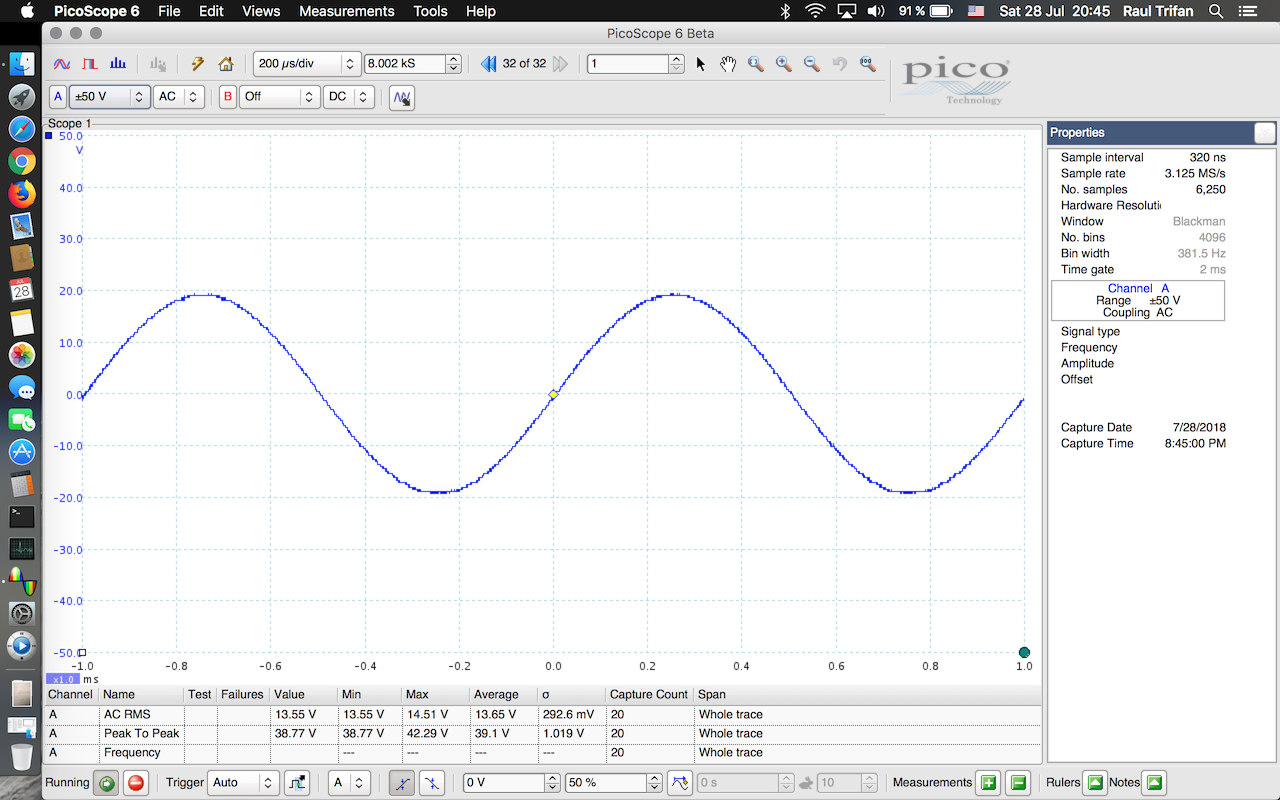Viewport: 1280px width, 800px height.
Task: Open the Measurements menu
Action: [347, 11]
